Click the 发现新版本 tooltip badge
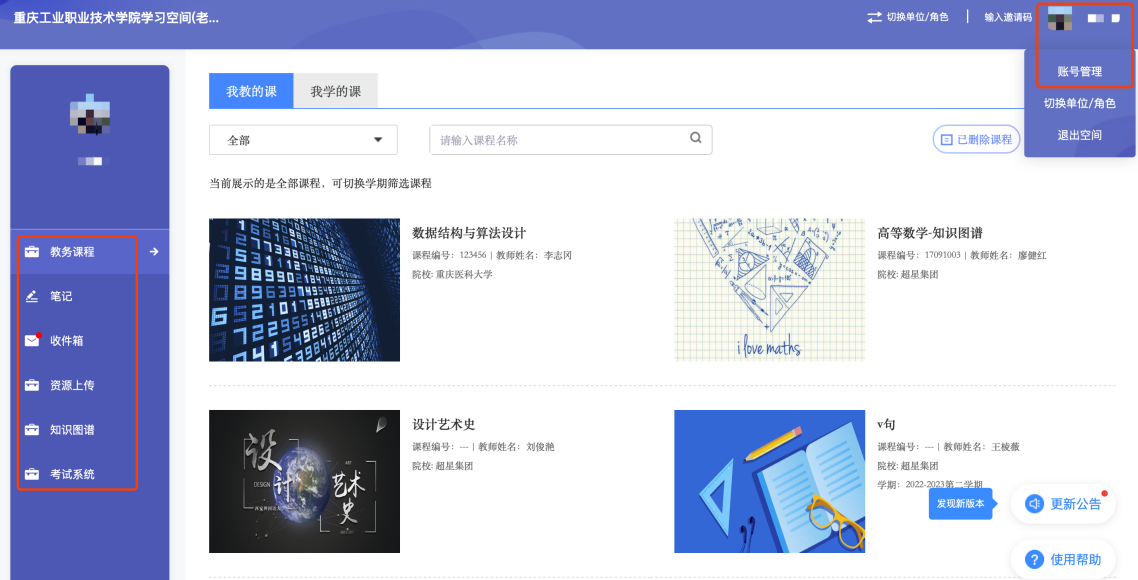 961,503
